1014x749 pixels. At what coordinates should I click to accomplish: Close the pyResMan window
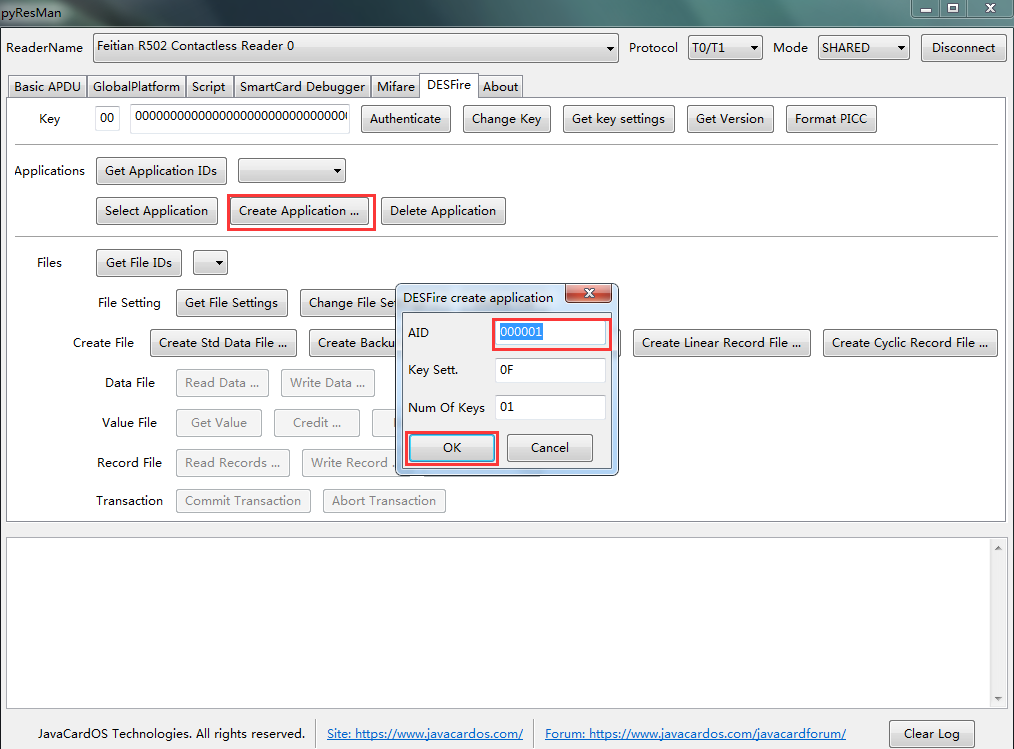click(x=989, y=8)
